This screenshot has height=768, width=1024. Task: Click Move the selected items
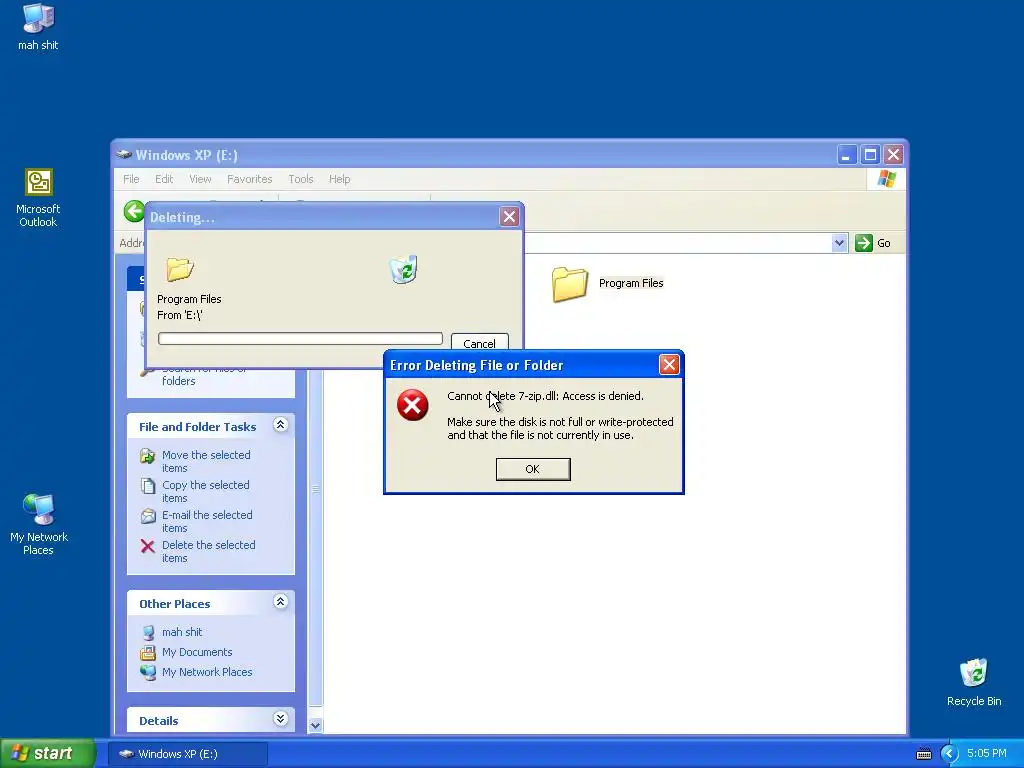tap(206, 461)
